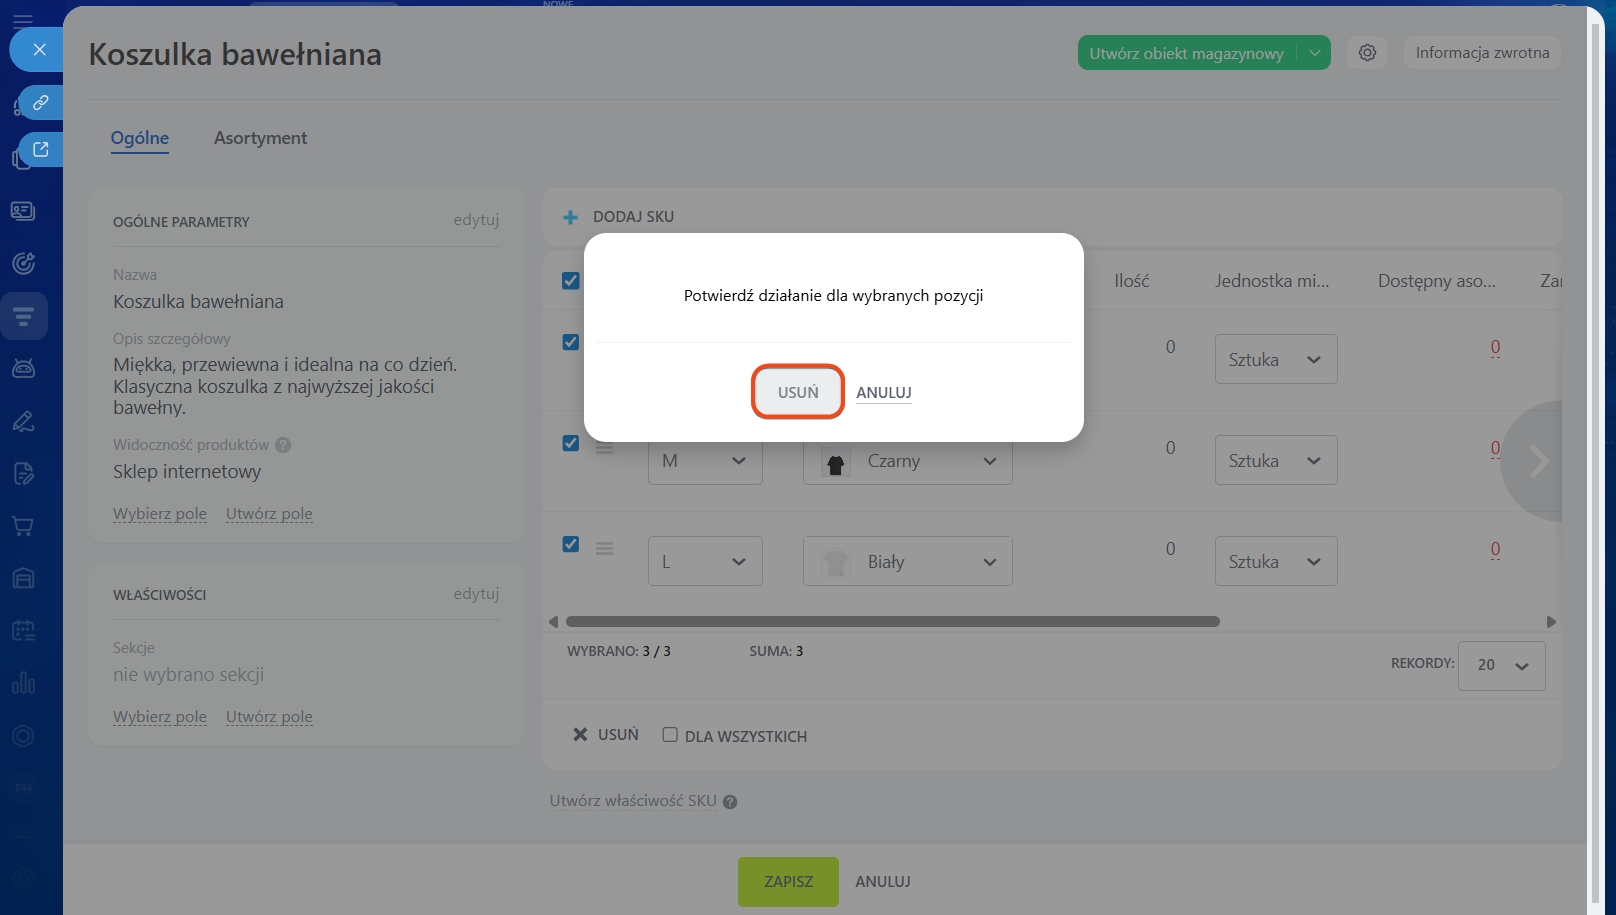Expand the size L dropdown
The height and width of the screenshot is (915, 1616).
click(x=705, y=562)
